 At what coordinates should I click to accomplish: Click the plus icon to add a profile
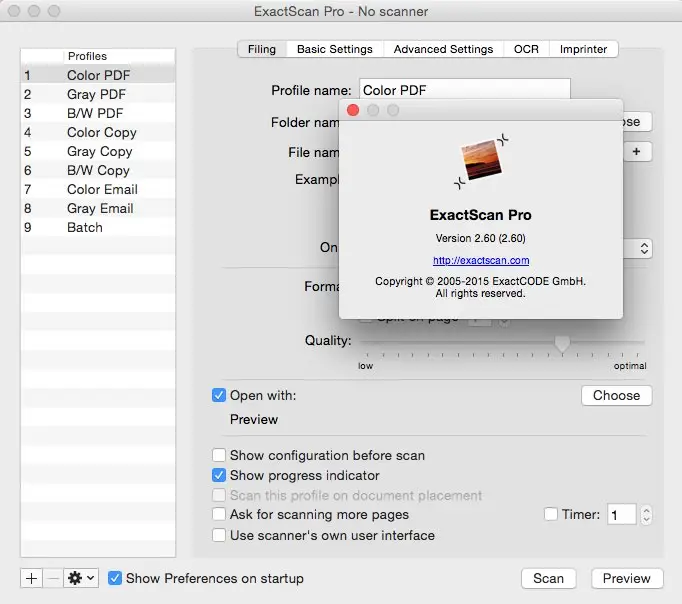31,578
